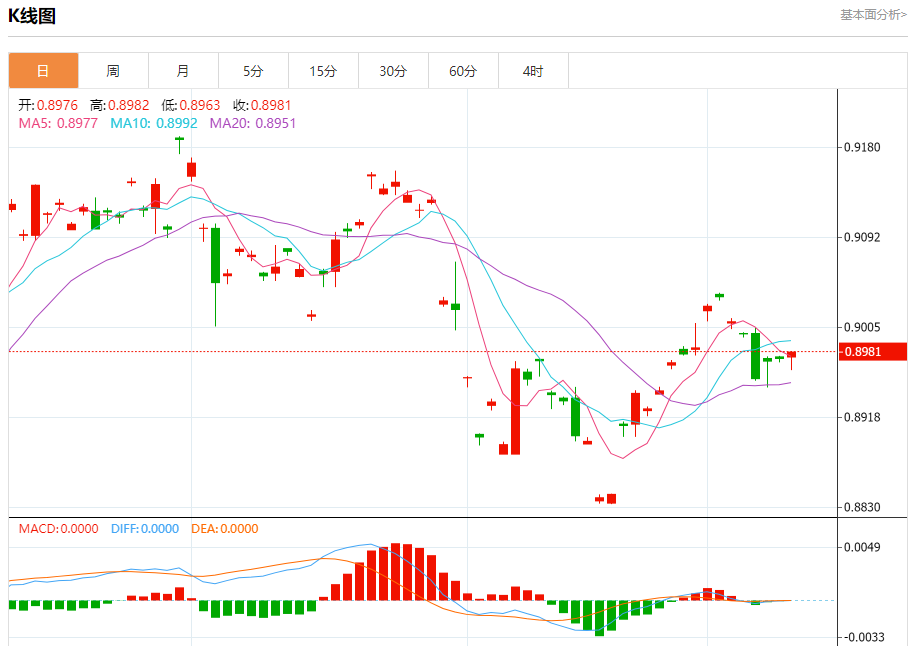913x646 pixels.
Task: Click the MA5 indicator label
Action: point(58,123)
